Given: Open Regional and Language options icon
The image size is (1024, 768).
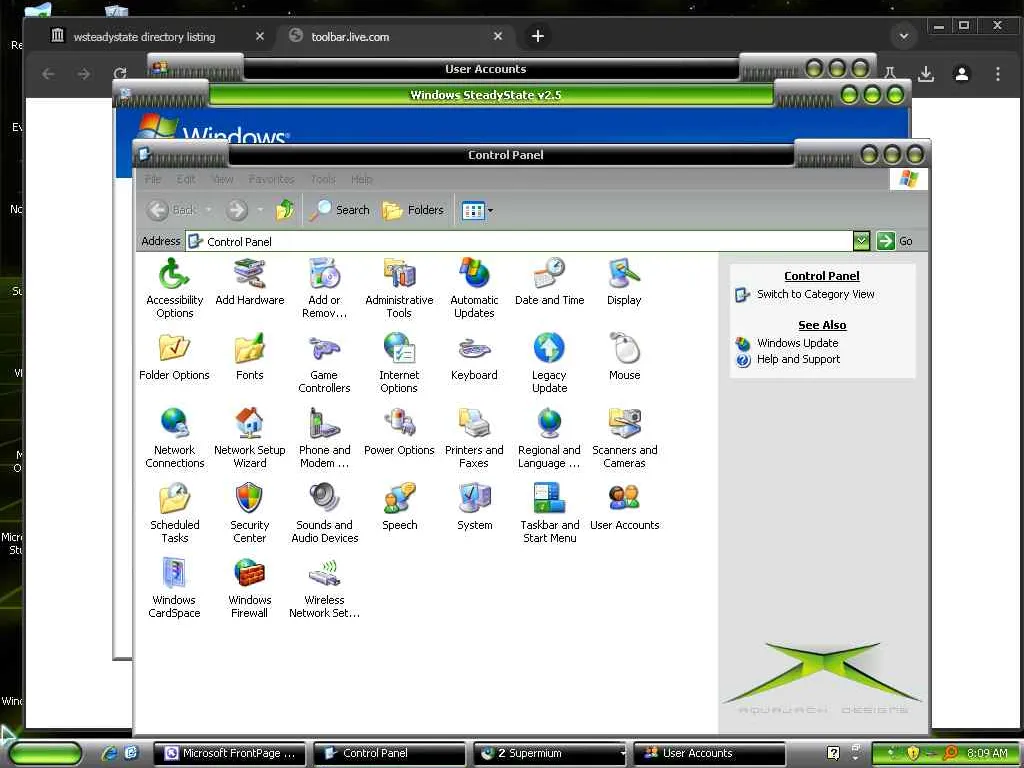Looking at the screenshot, I should pyautogui.click(x=549, y=438).
